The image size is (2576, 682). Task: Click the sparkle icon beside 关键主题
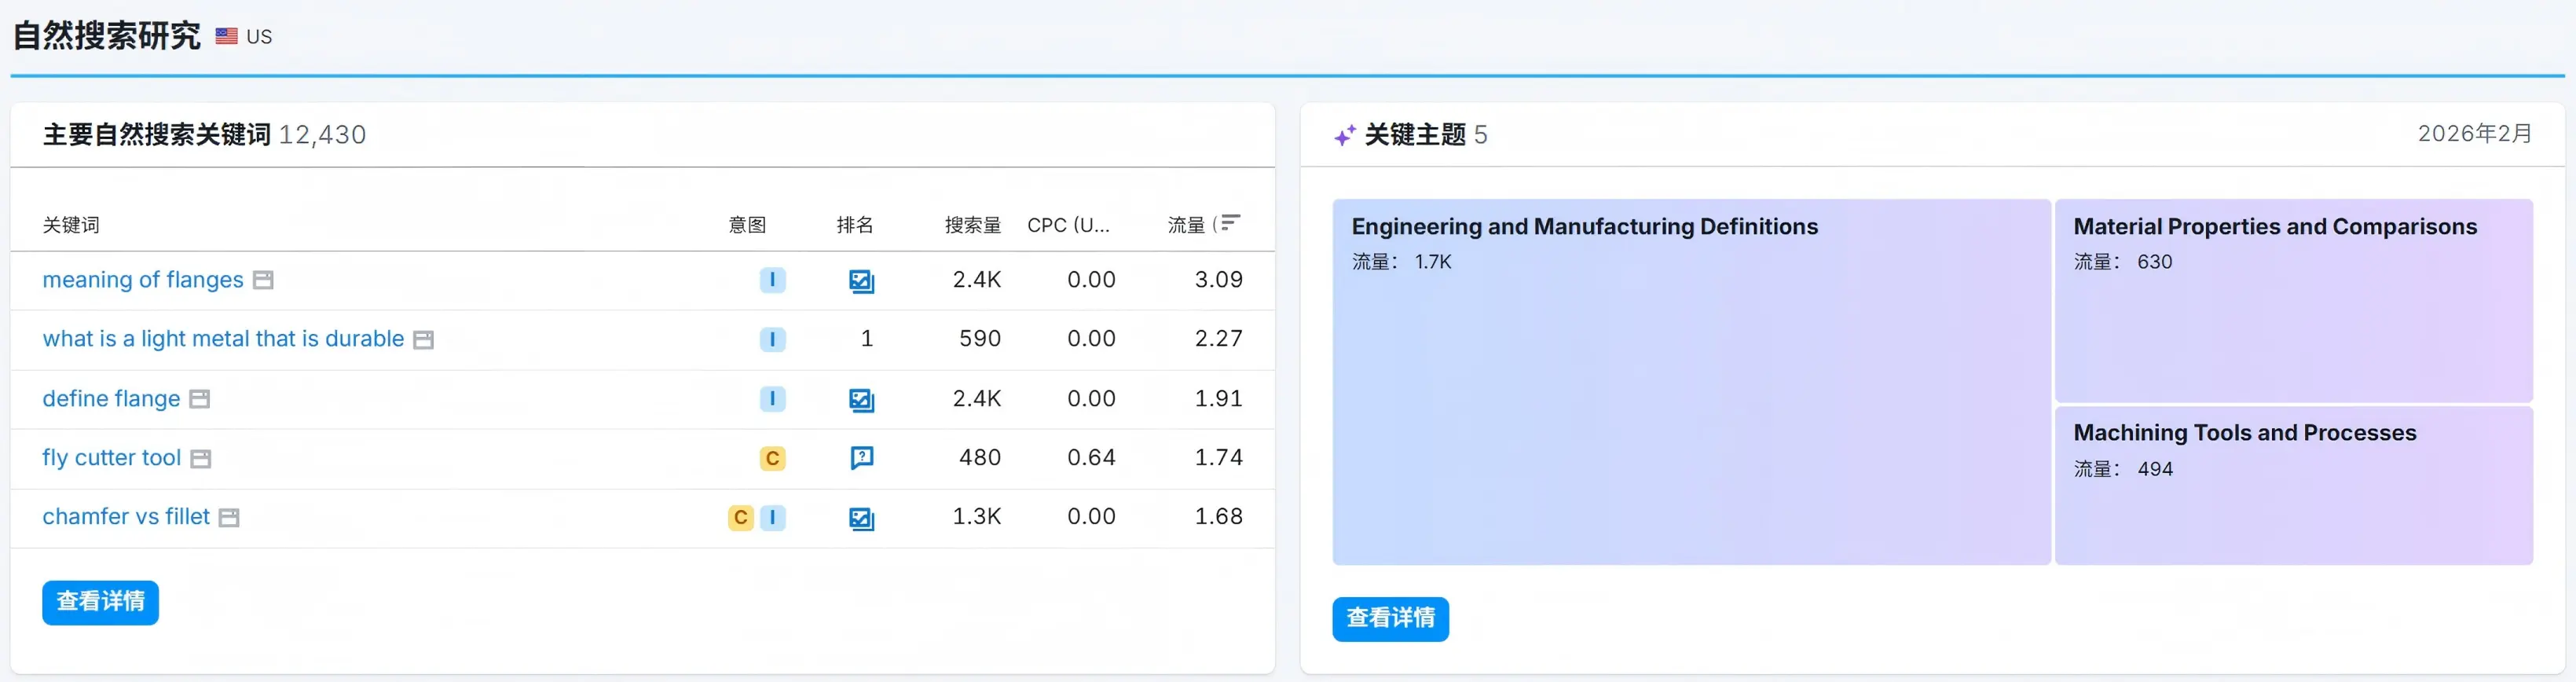1345,135
